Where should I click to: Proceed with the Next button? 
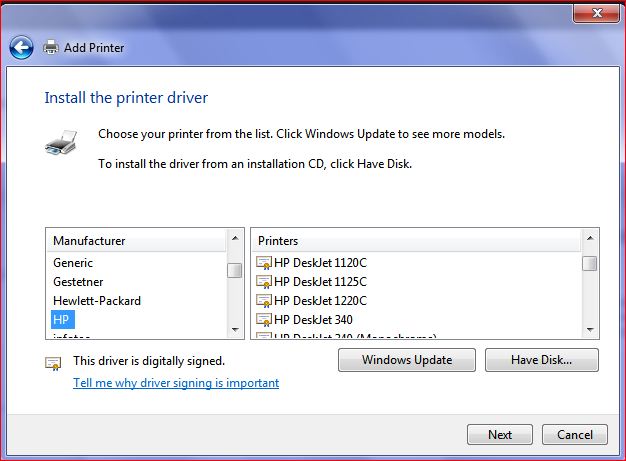pos(500,435)
